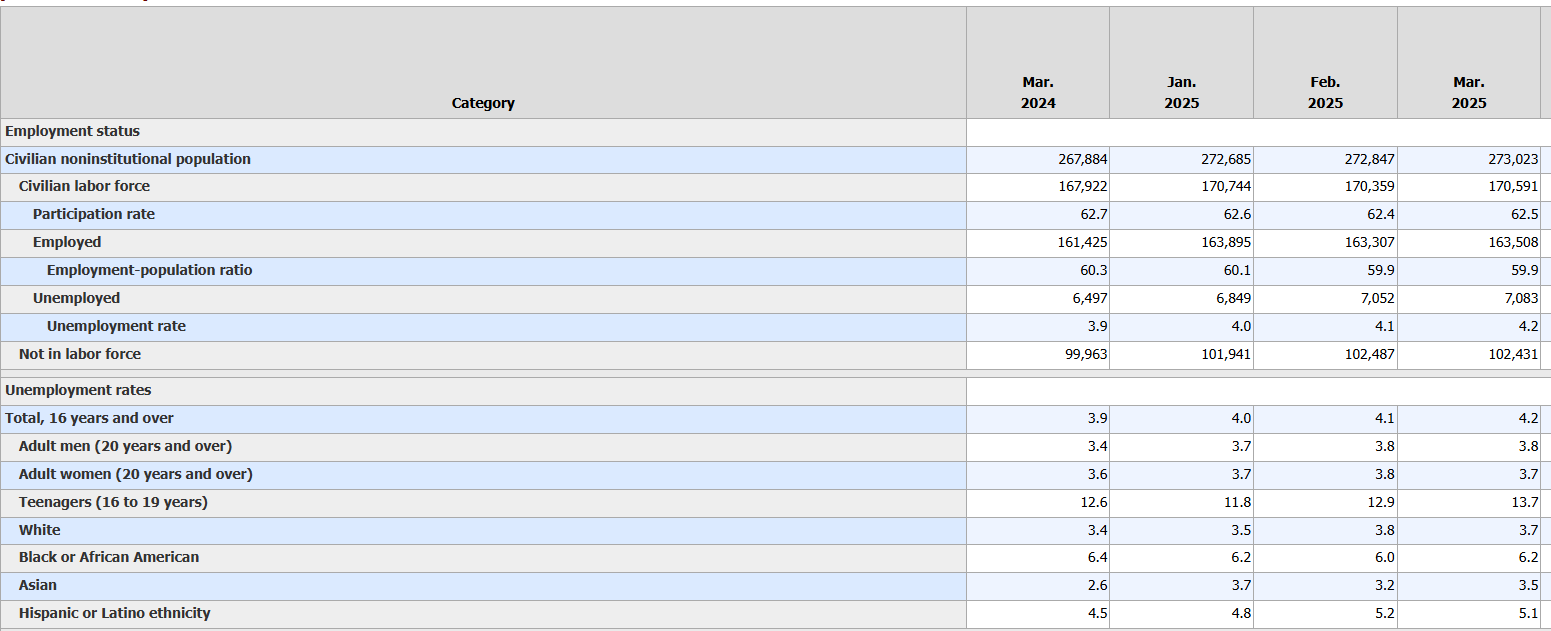Select the Black or African American row label
This screenshot has height=631, width=1551.
[x=109, y=557]
